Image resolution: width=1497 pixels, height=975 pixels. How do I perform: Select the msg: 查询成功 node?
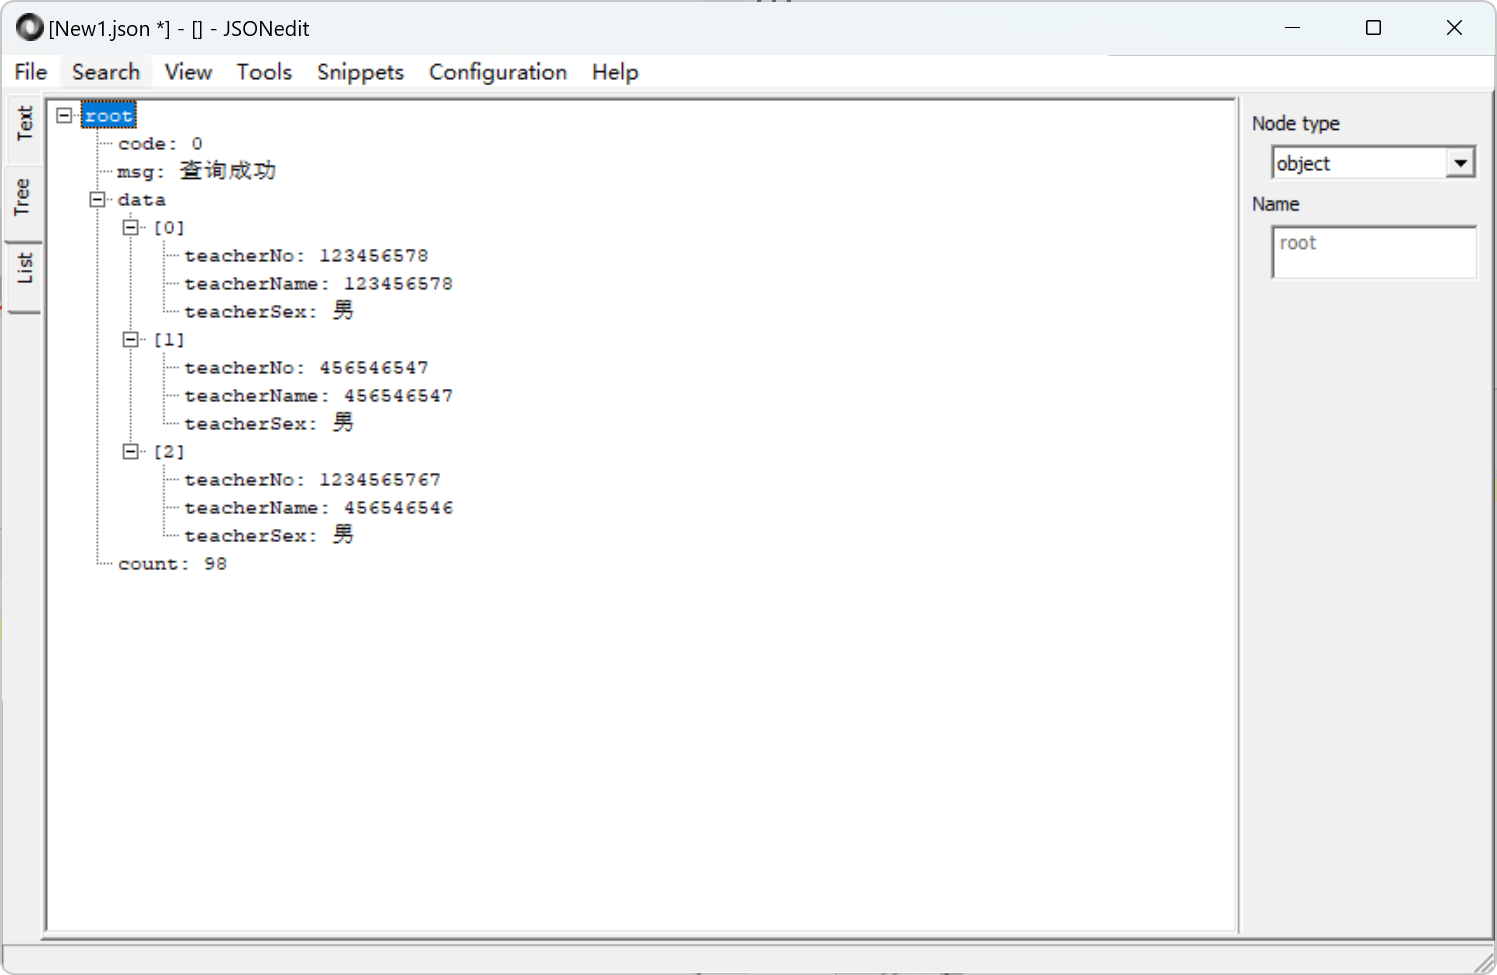pyautogui.click(x=196, y=171)
